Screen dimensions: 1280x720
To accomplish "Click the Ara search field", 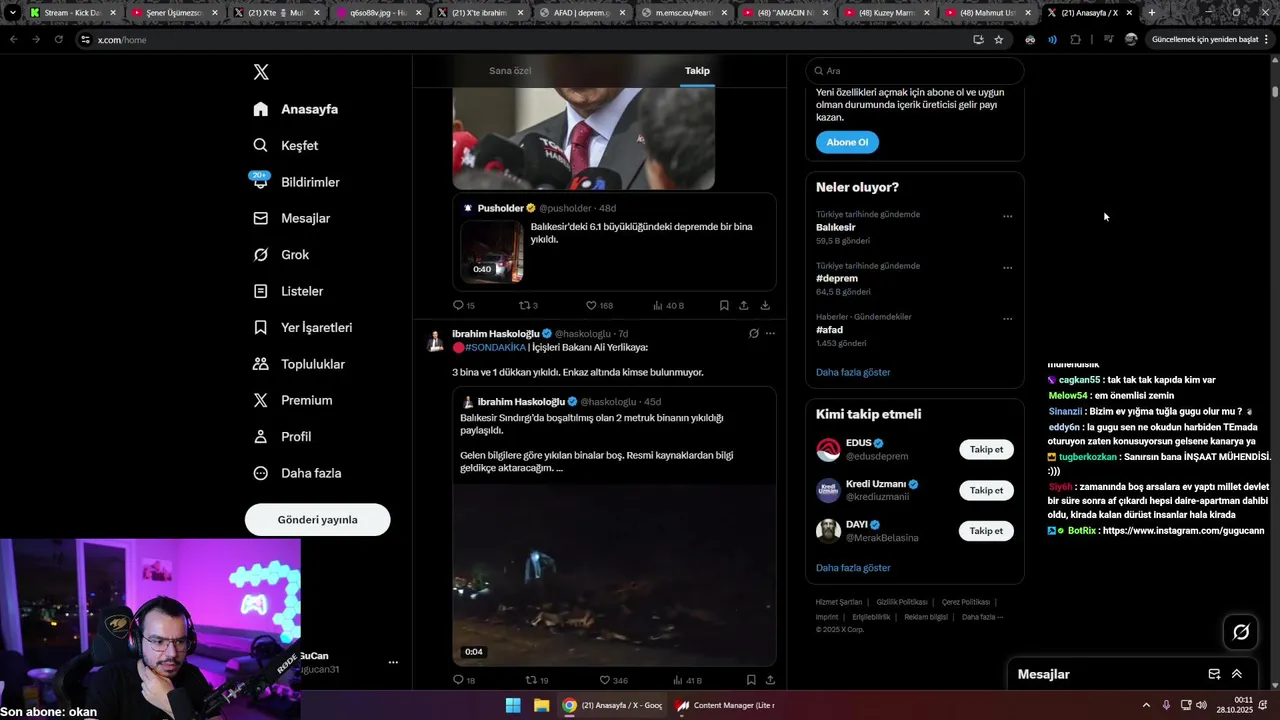I will 914,71.
